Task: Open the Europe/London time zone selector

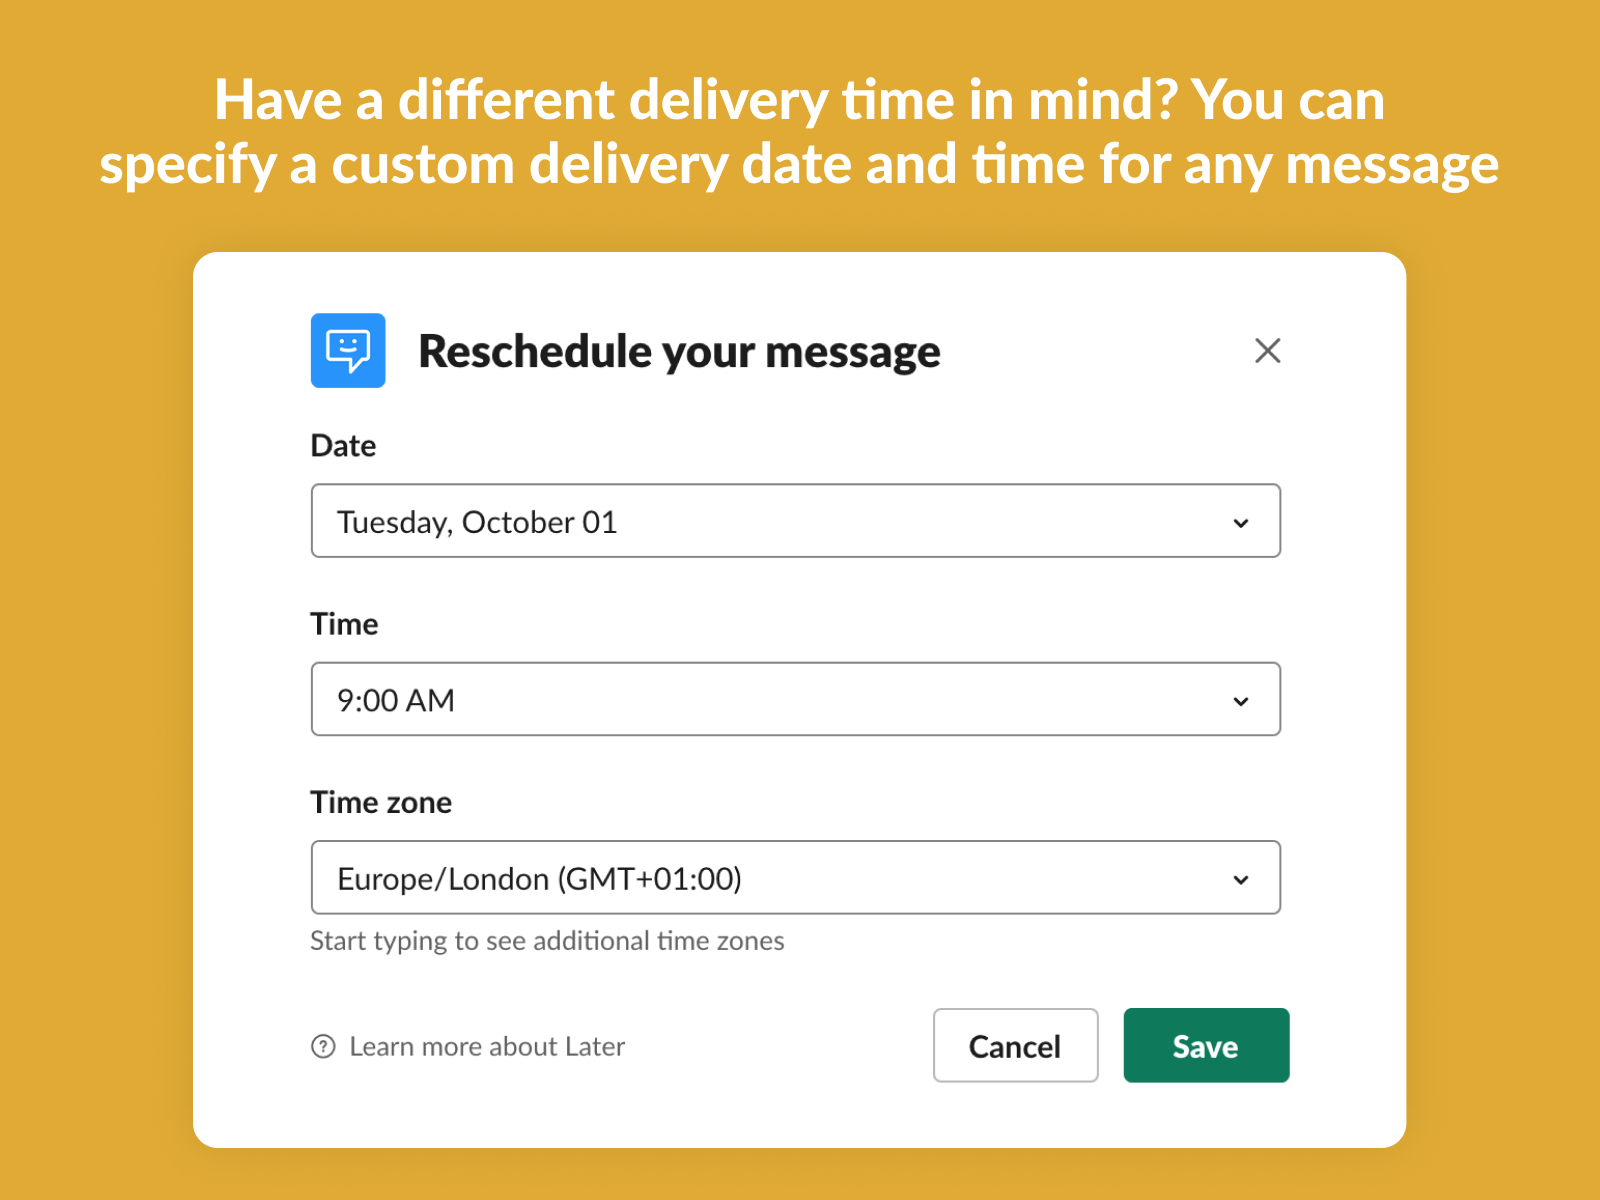Action: coord(780,877)
